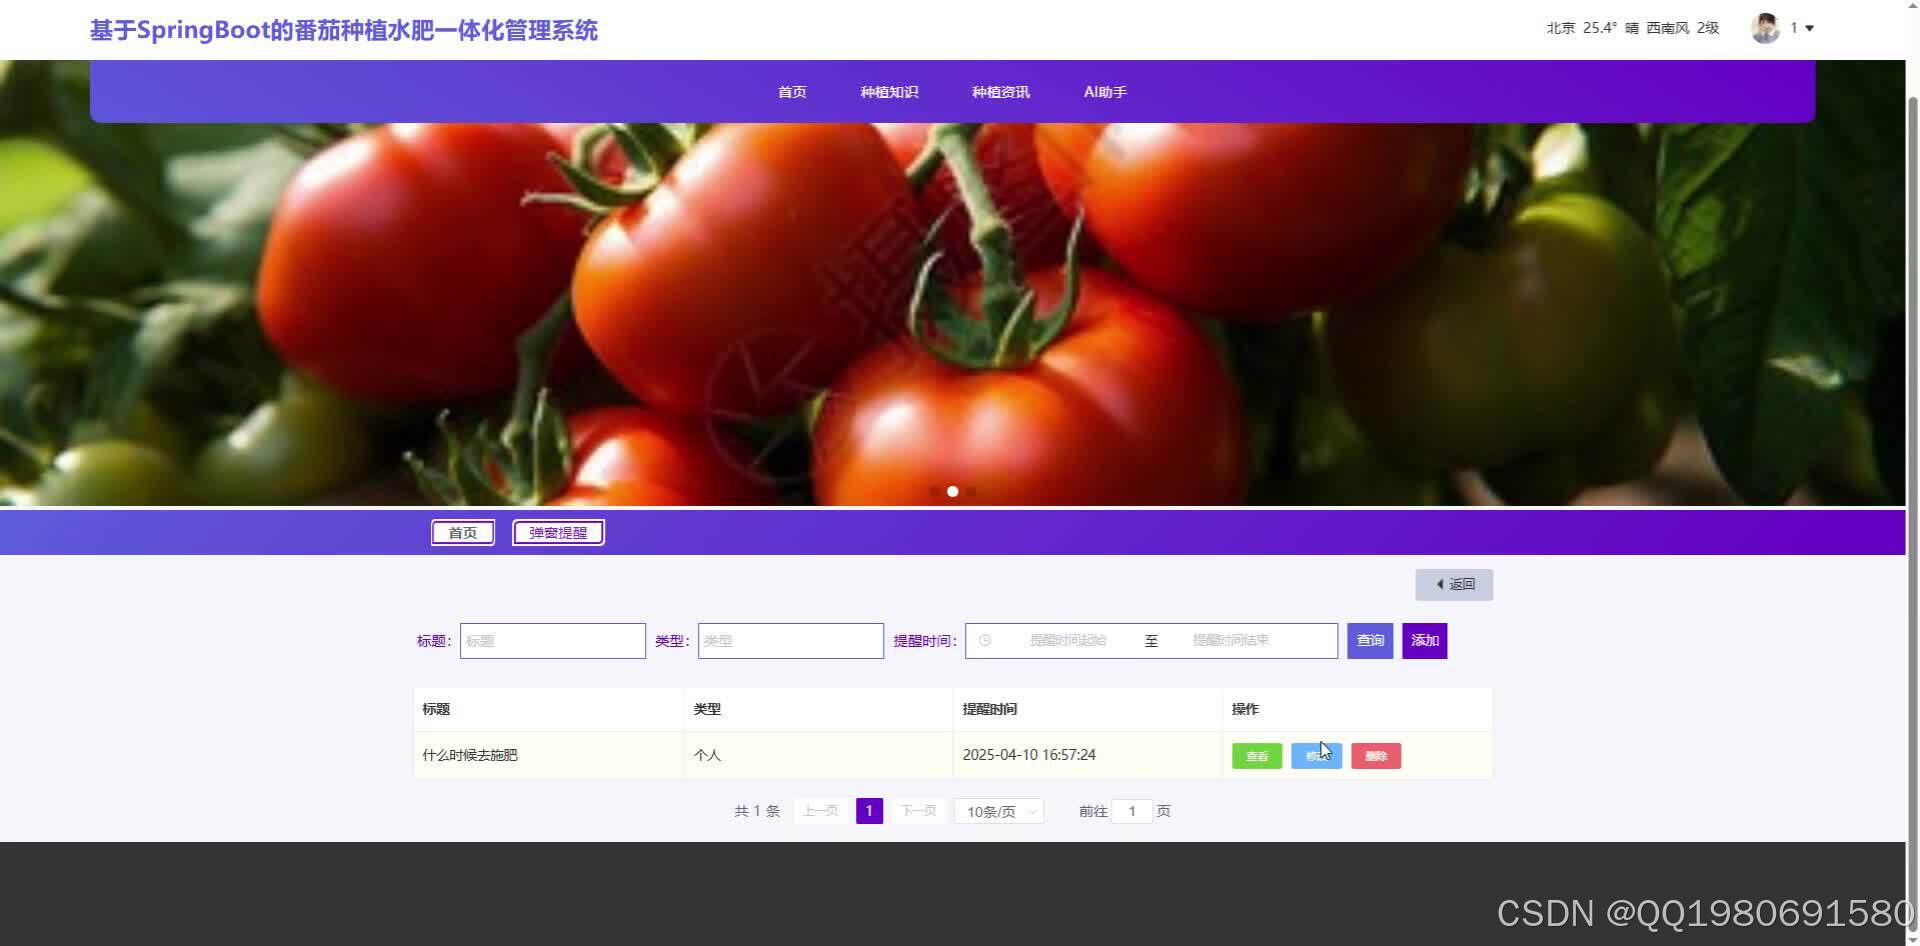Screen dimensions: 1920x946
Task: Open the reminder start time picker
Action: click(x=1065, y=640)
